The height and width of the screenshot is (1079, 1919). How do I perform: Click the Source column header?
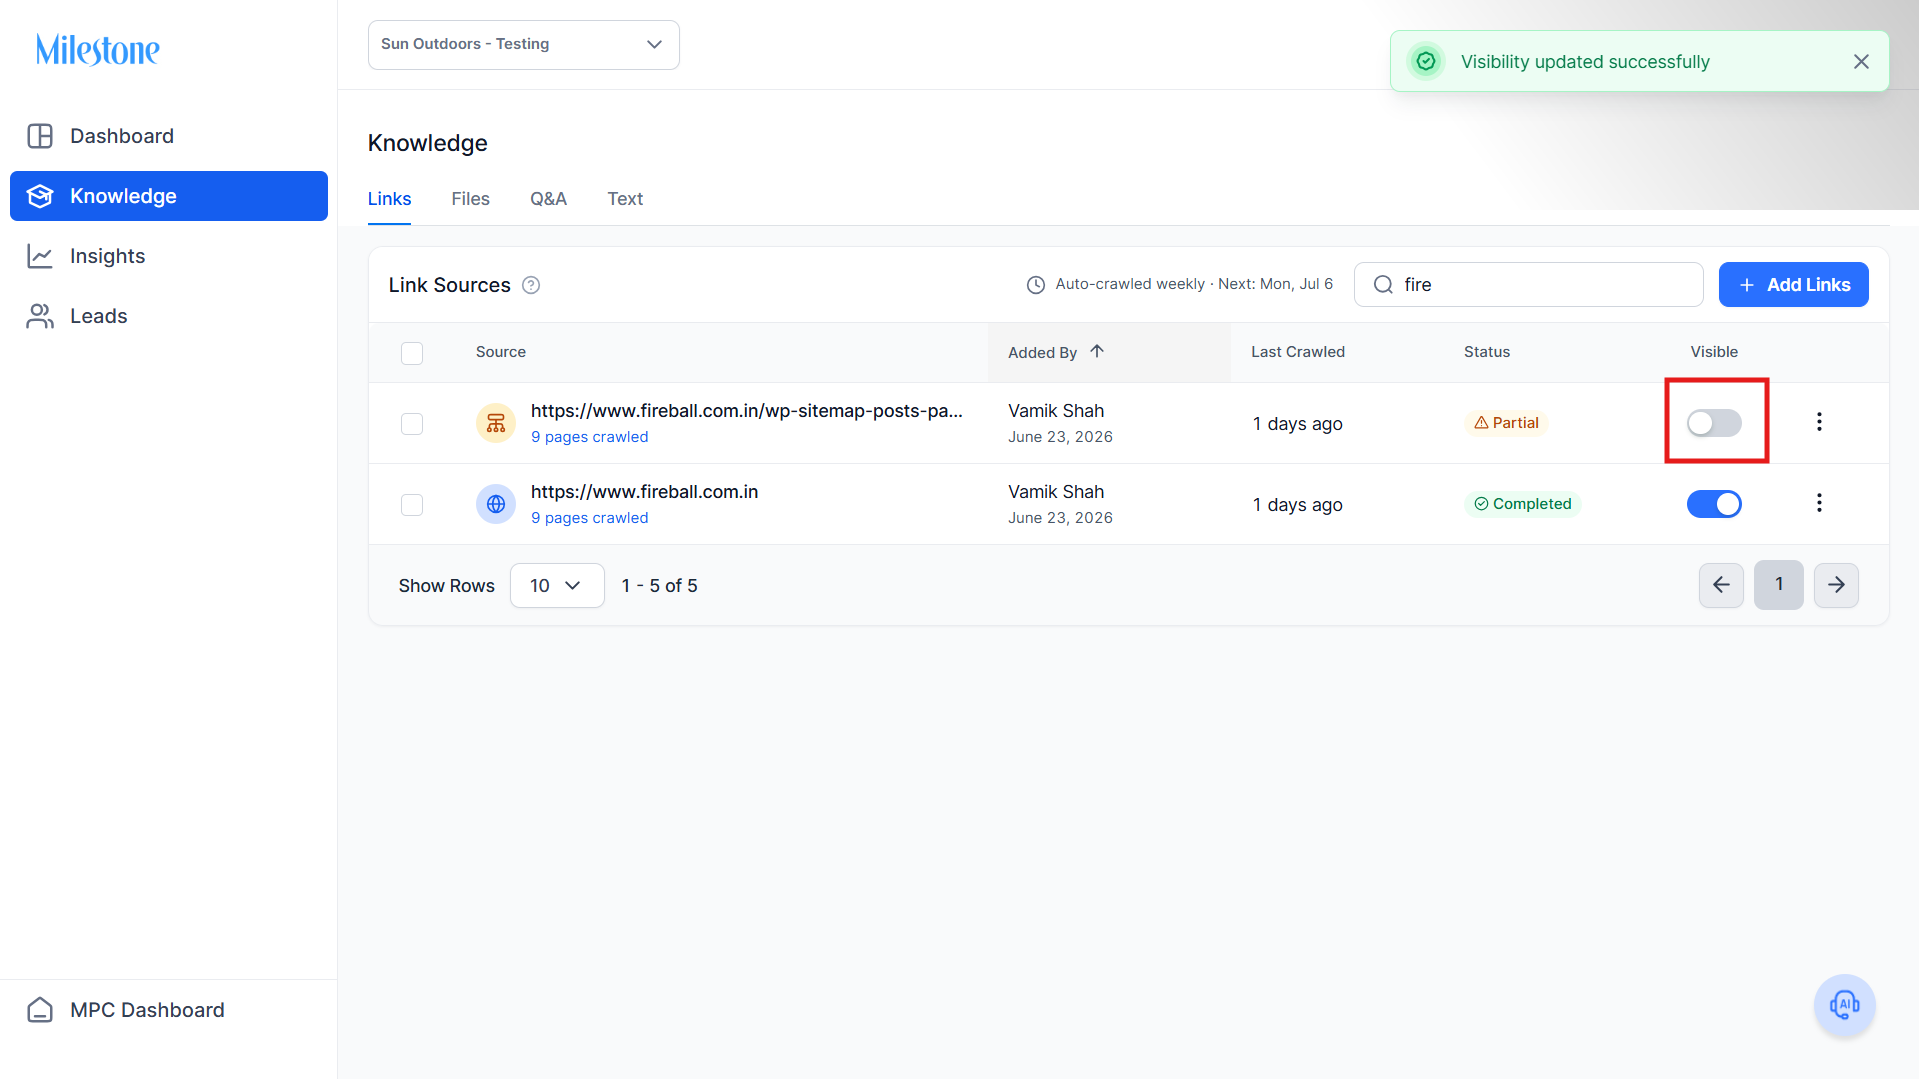click(500, 352)
